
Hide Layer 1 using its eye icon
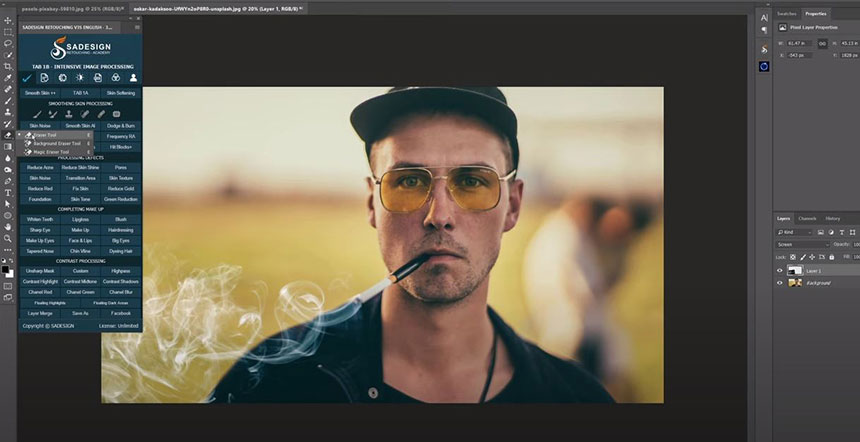pos(780,270)
